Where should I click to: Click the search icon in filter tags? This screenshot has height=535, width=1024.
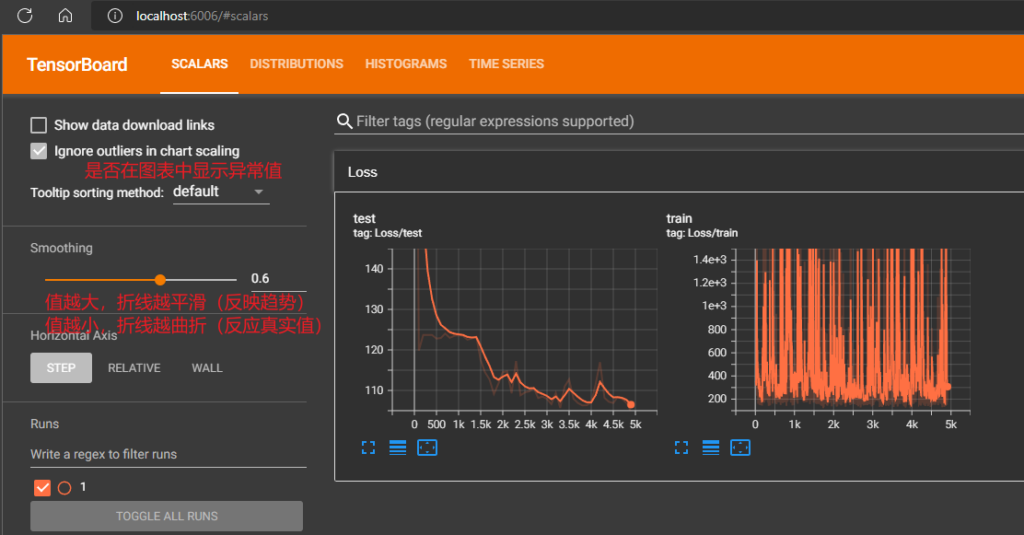click(x=344, y=121)
